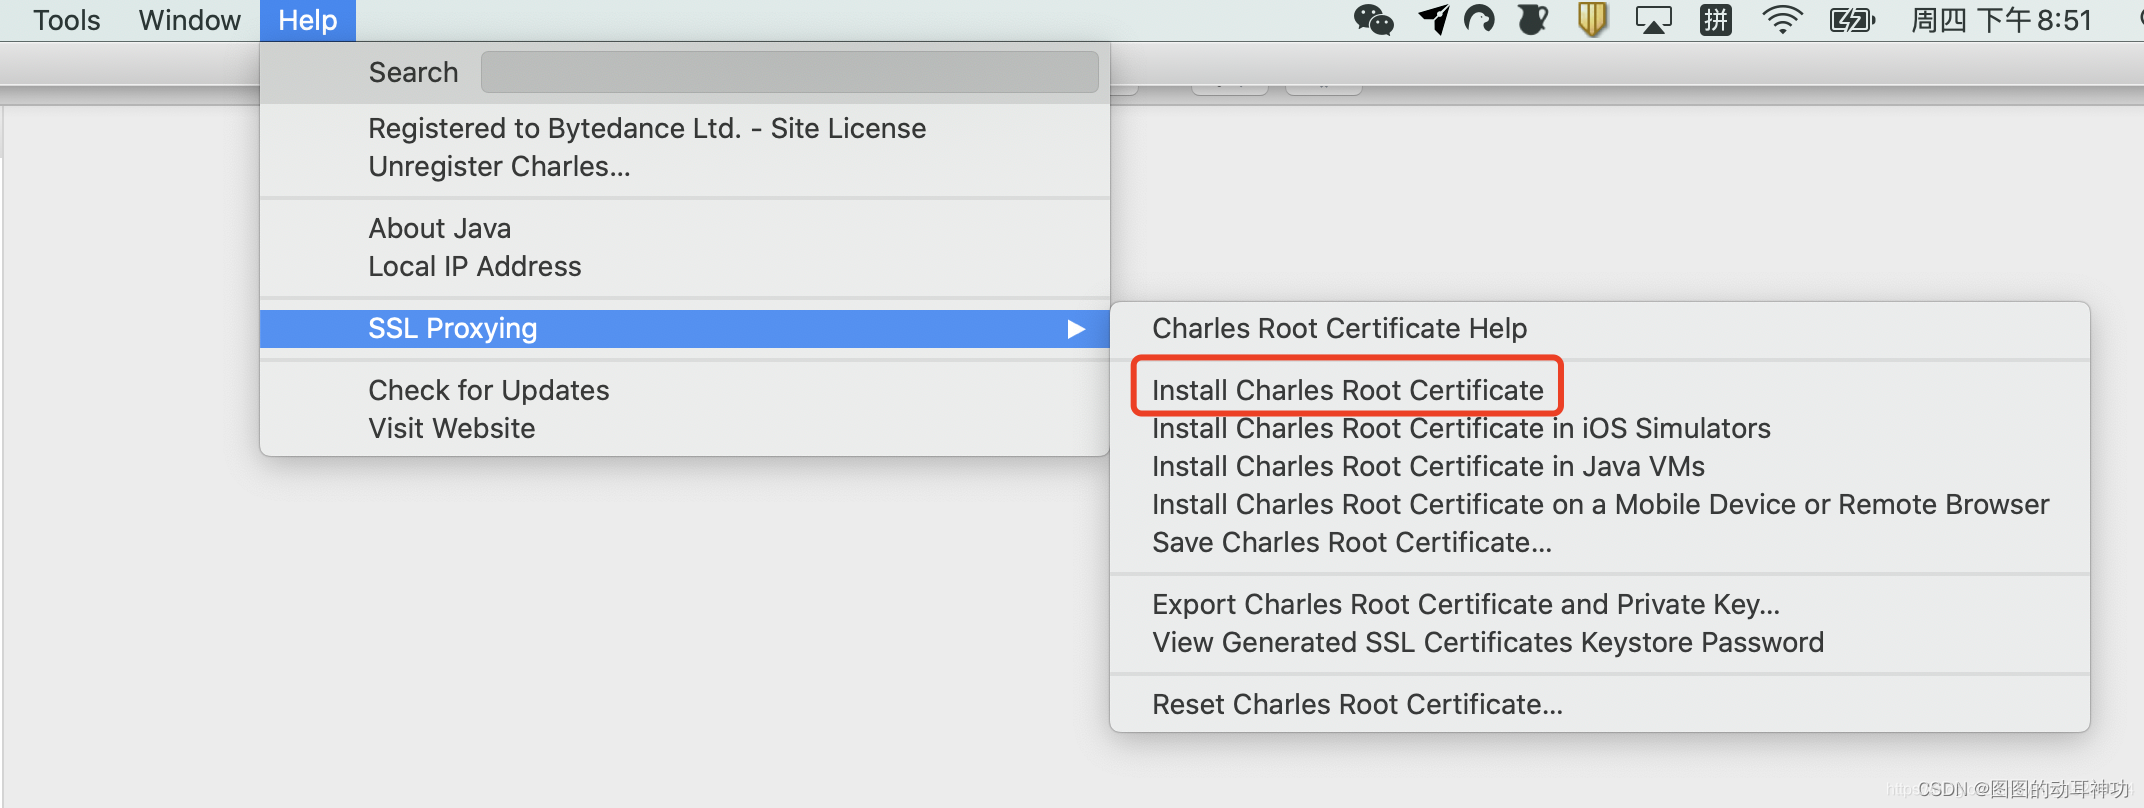Choose Visit Website

tap(685, 428)
